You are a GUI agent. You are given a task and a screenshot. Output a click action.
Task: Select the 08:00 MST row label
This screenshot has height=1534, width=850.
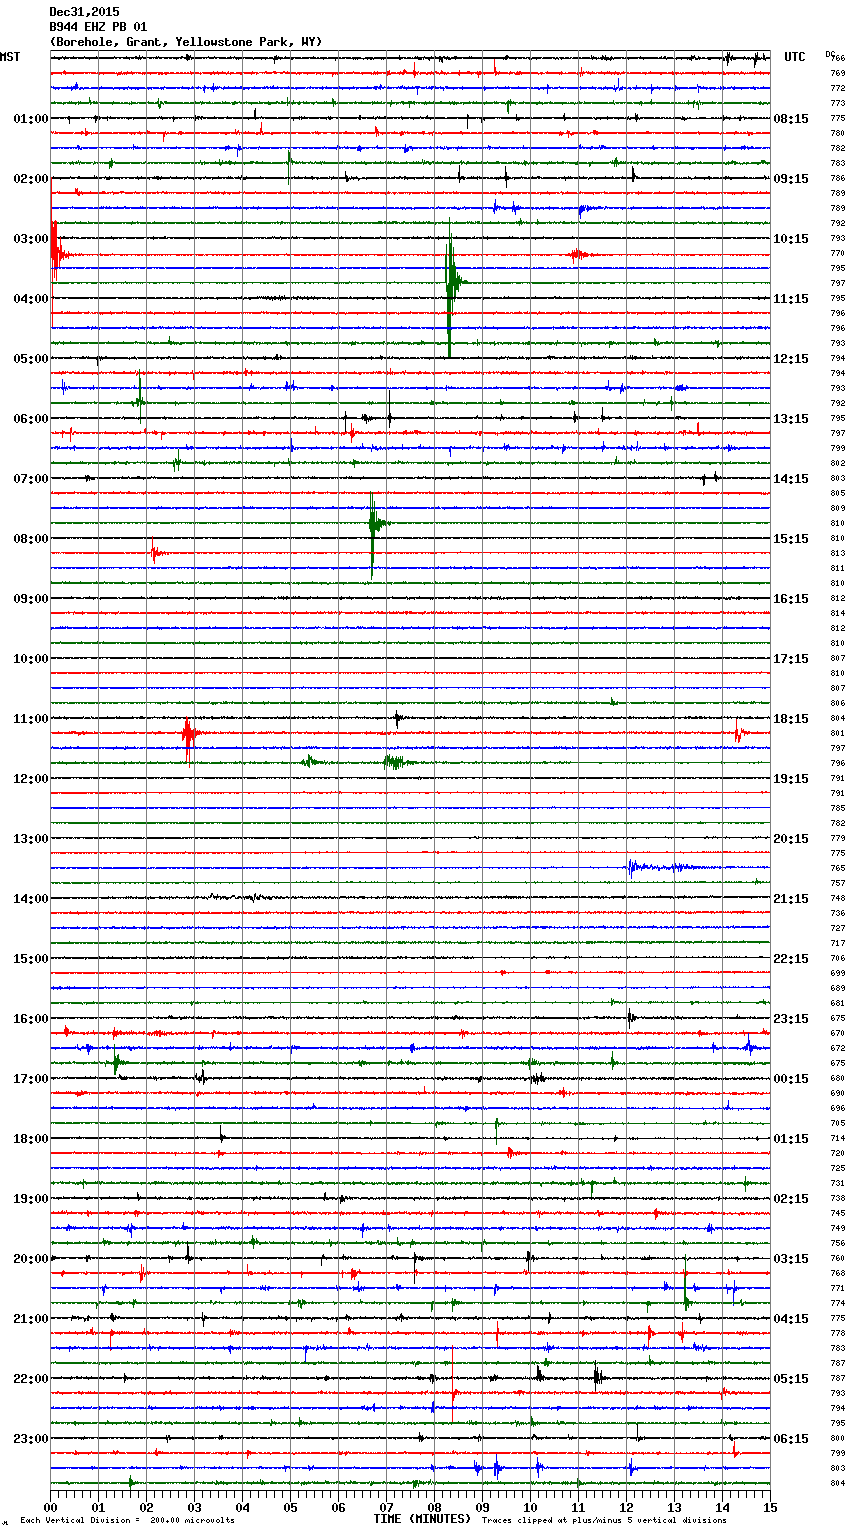31,539
